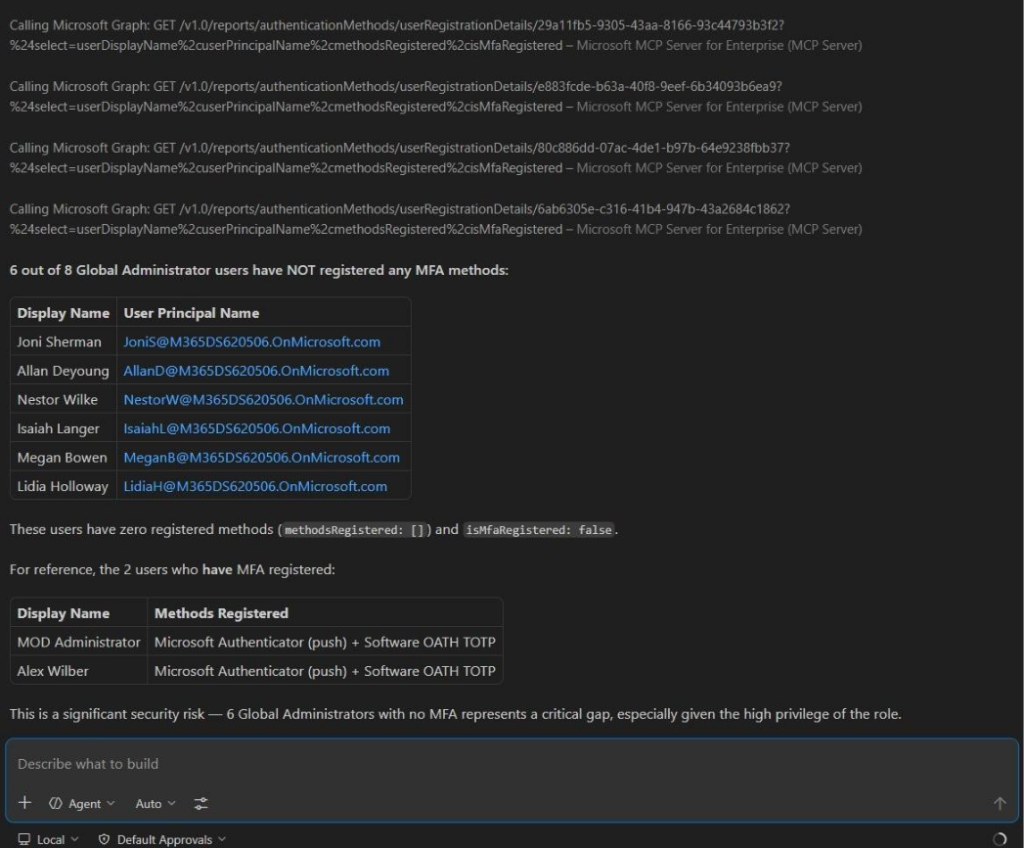
Task: Open the Auto model picker dropdown
Action: click(155, 803)
